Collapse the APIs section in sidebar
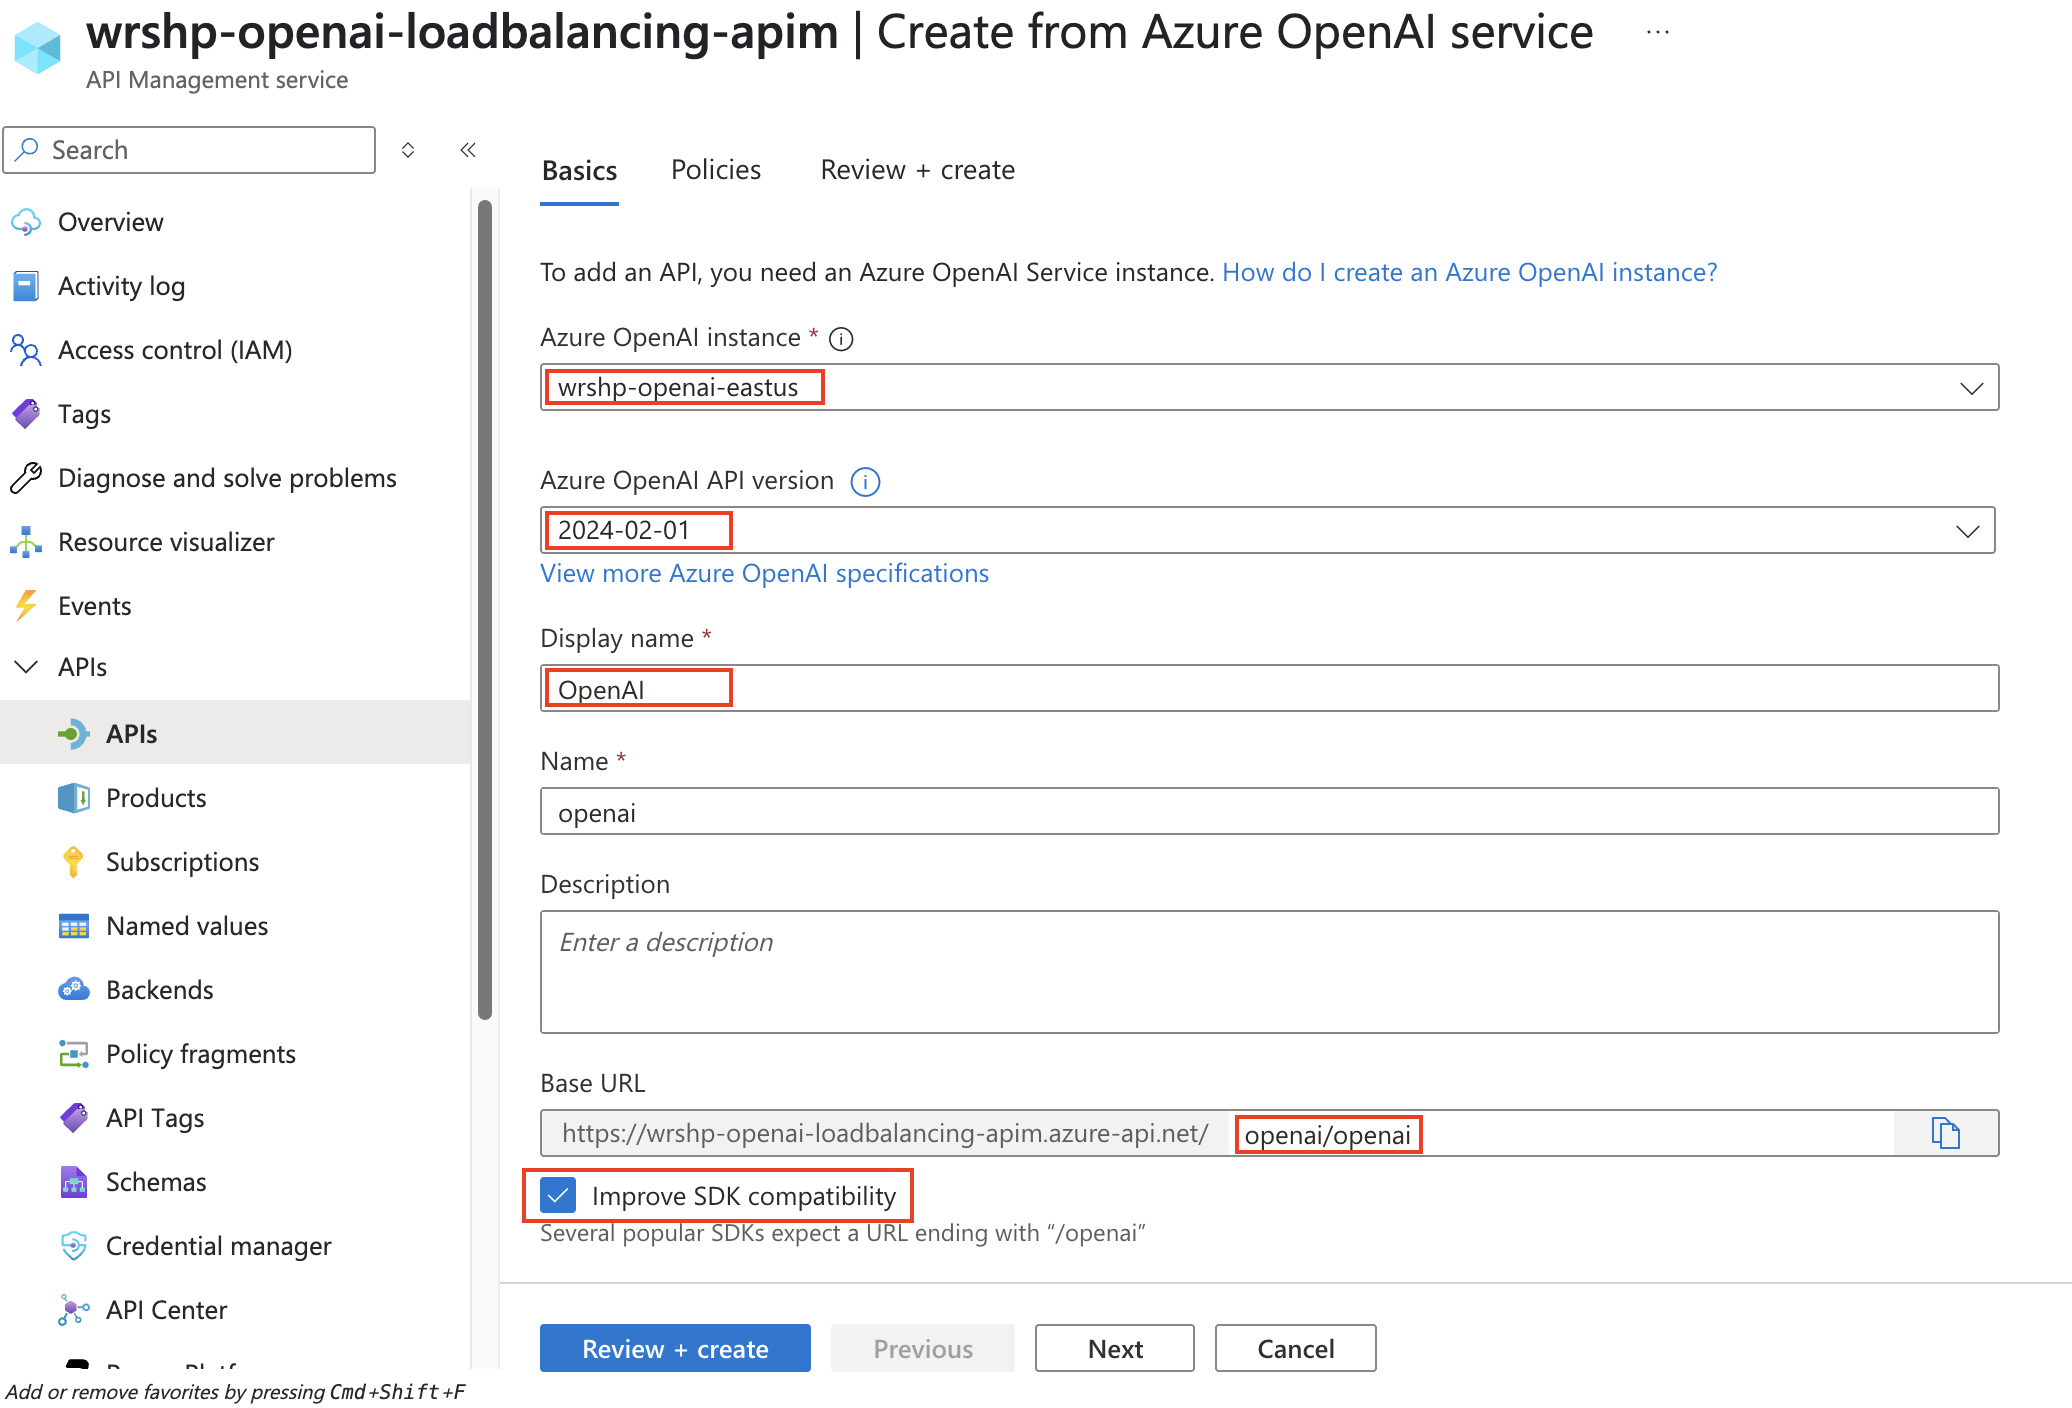Image resolution: width=2072 pixels, height=1408 pixels. coord(26,667)
